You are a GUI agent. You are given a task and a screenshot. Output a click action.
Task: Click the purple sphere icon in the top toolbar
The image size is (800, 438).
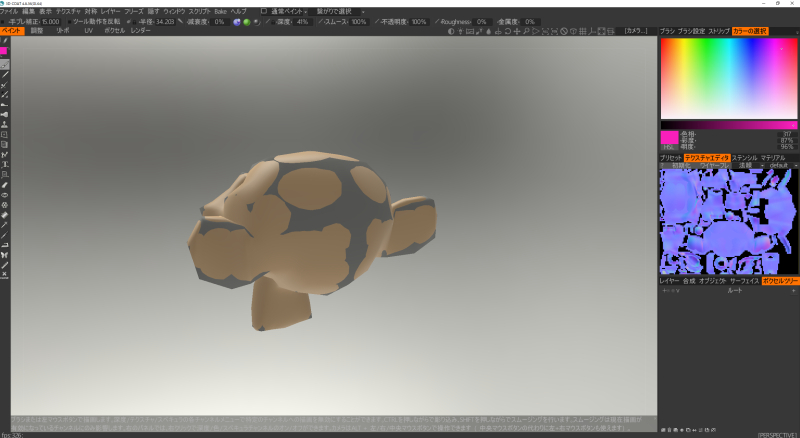(237, 21)
